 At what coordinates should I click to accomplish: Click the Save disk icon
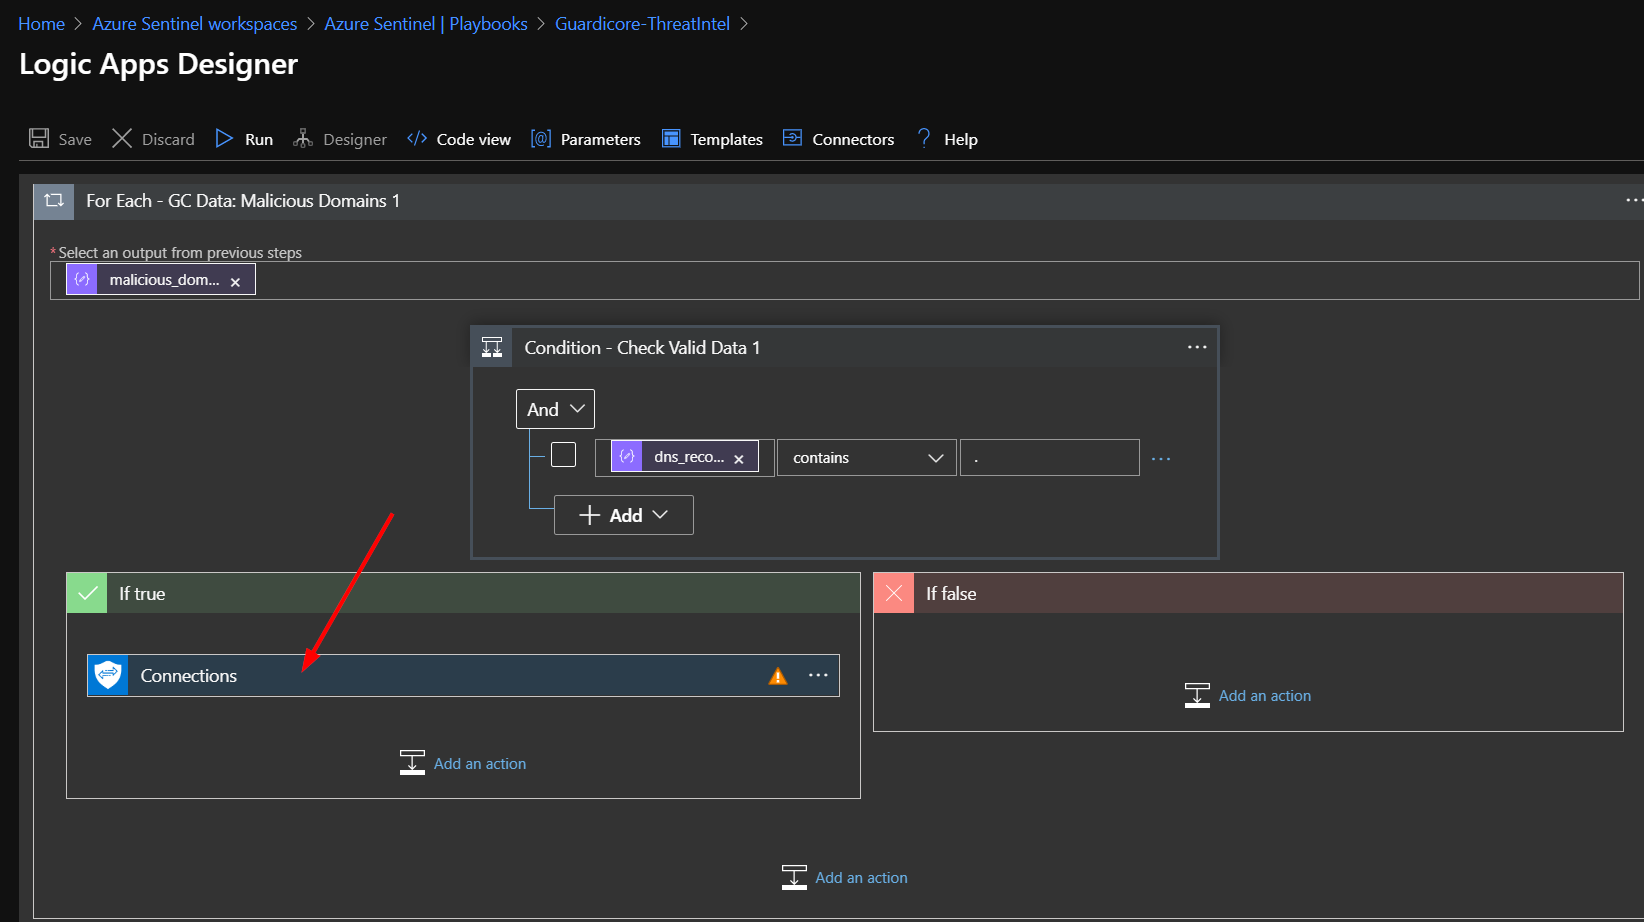(x=39, y=138)
